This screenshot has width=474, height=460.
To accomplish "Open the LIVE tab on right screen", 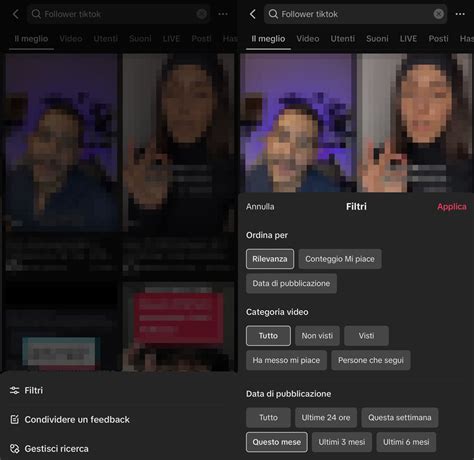I will pos(408,39).
